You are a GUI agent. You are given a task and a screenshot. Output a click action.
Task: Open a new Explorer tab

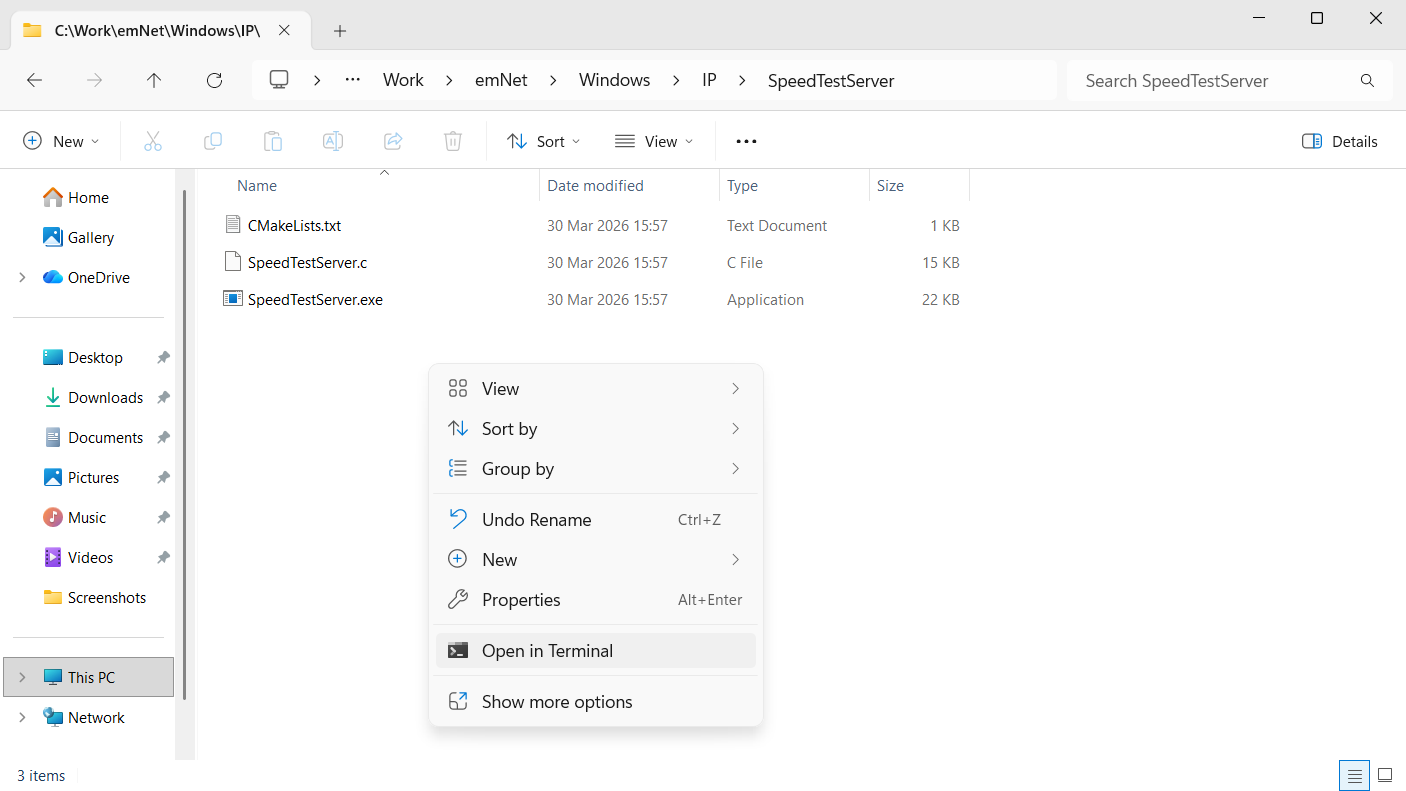[339, 31]
